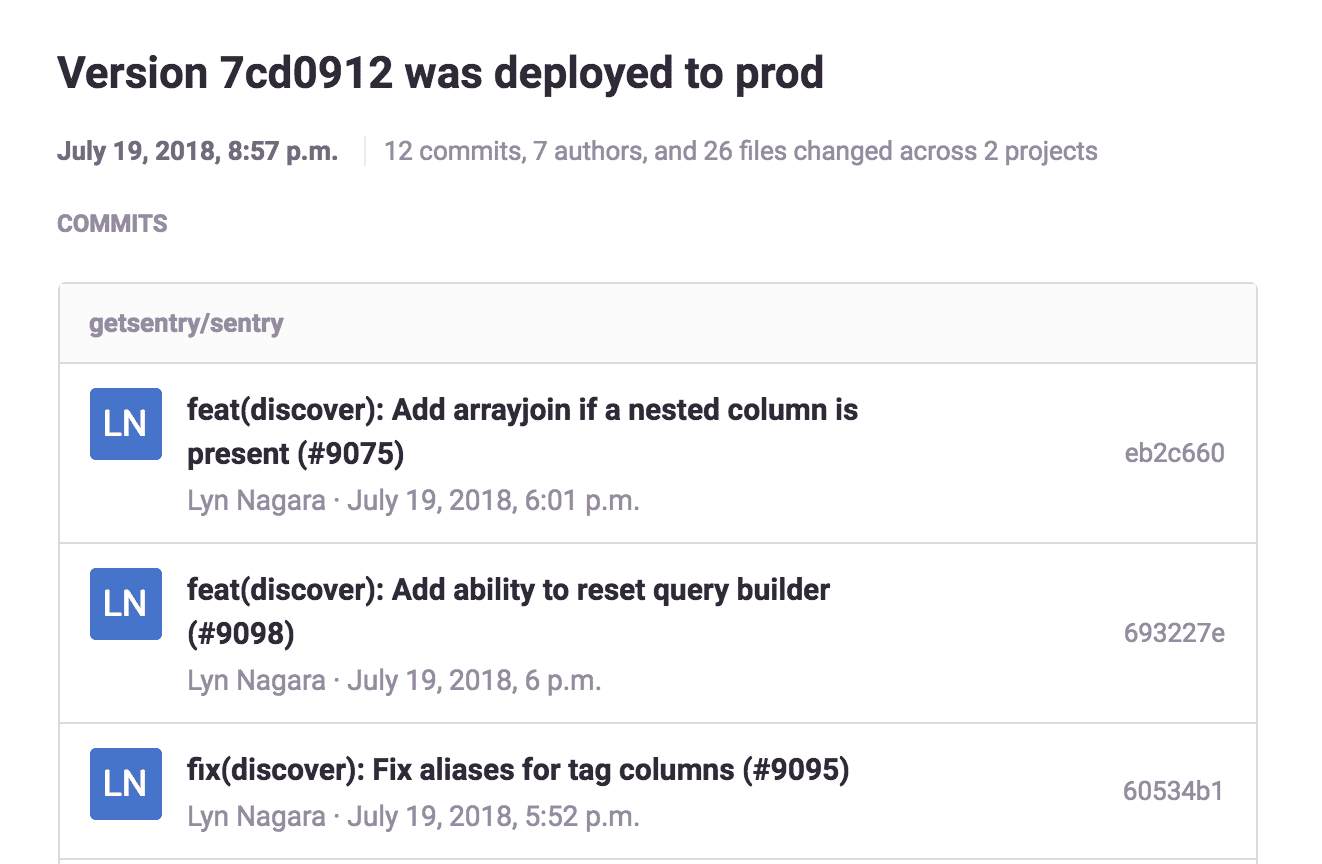Click Lyn Nagara beneath the tag columns fix
This screenshot has height=864, width=1322.
click(x=255, y=816)
